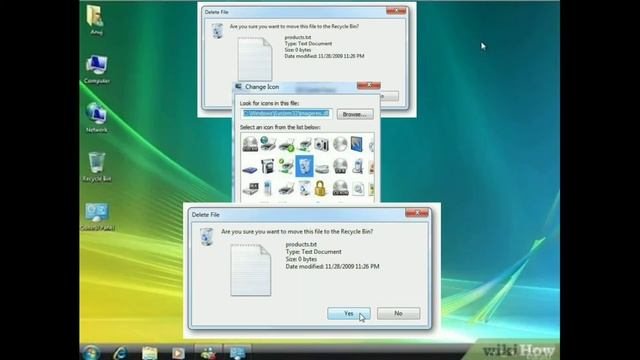The height and width of the screenshot is (360, 640).
Task: Launch Internet Explorer from taskbar
Action: click(120, 353)
